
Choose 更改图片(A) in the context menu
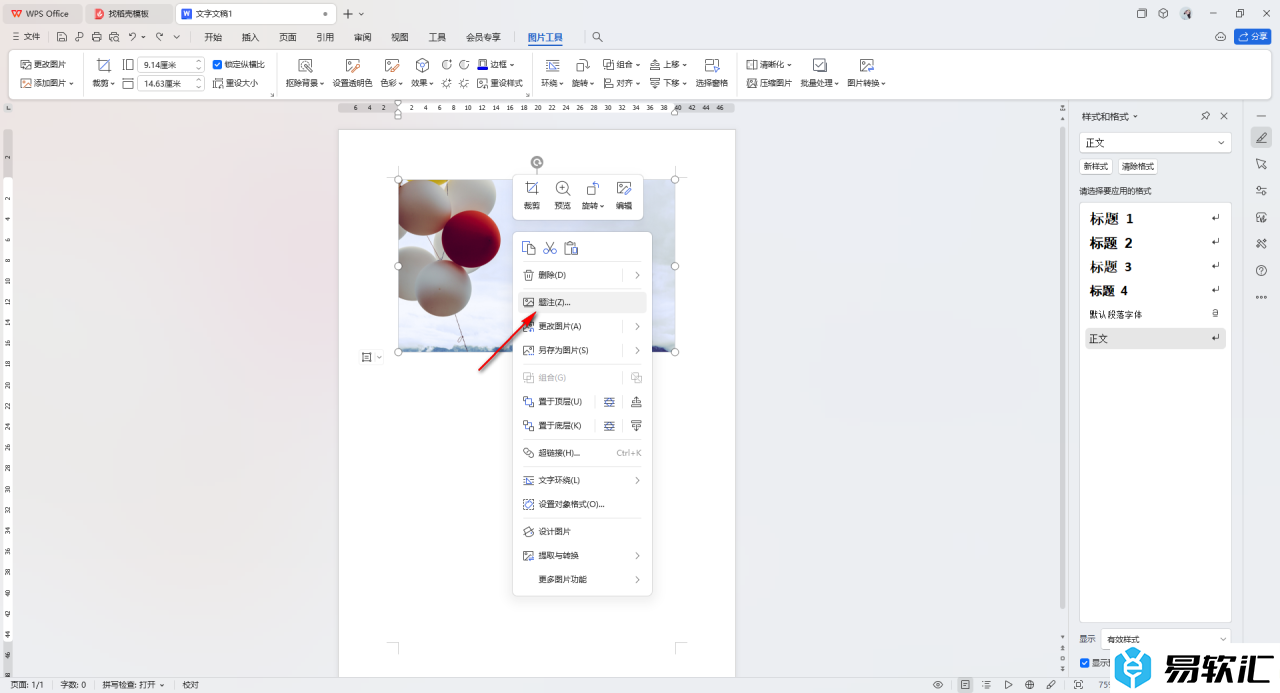point(582,326)
